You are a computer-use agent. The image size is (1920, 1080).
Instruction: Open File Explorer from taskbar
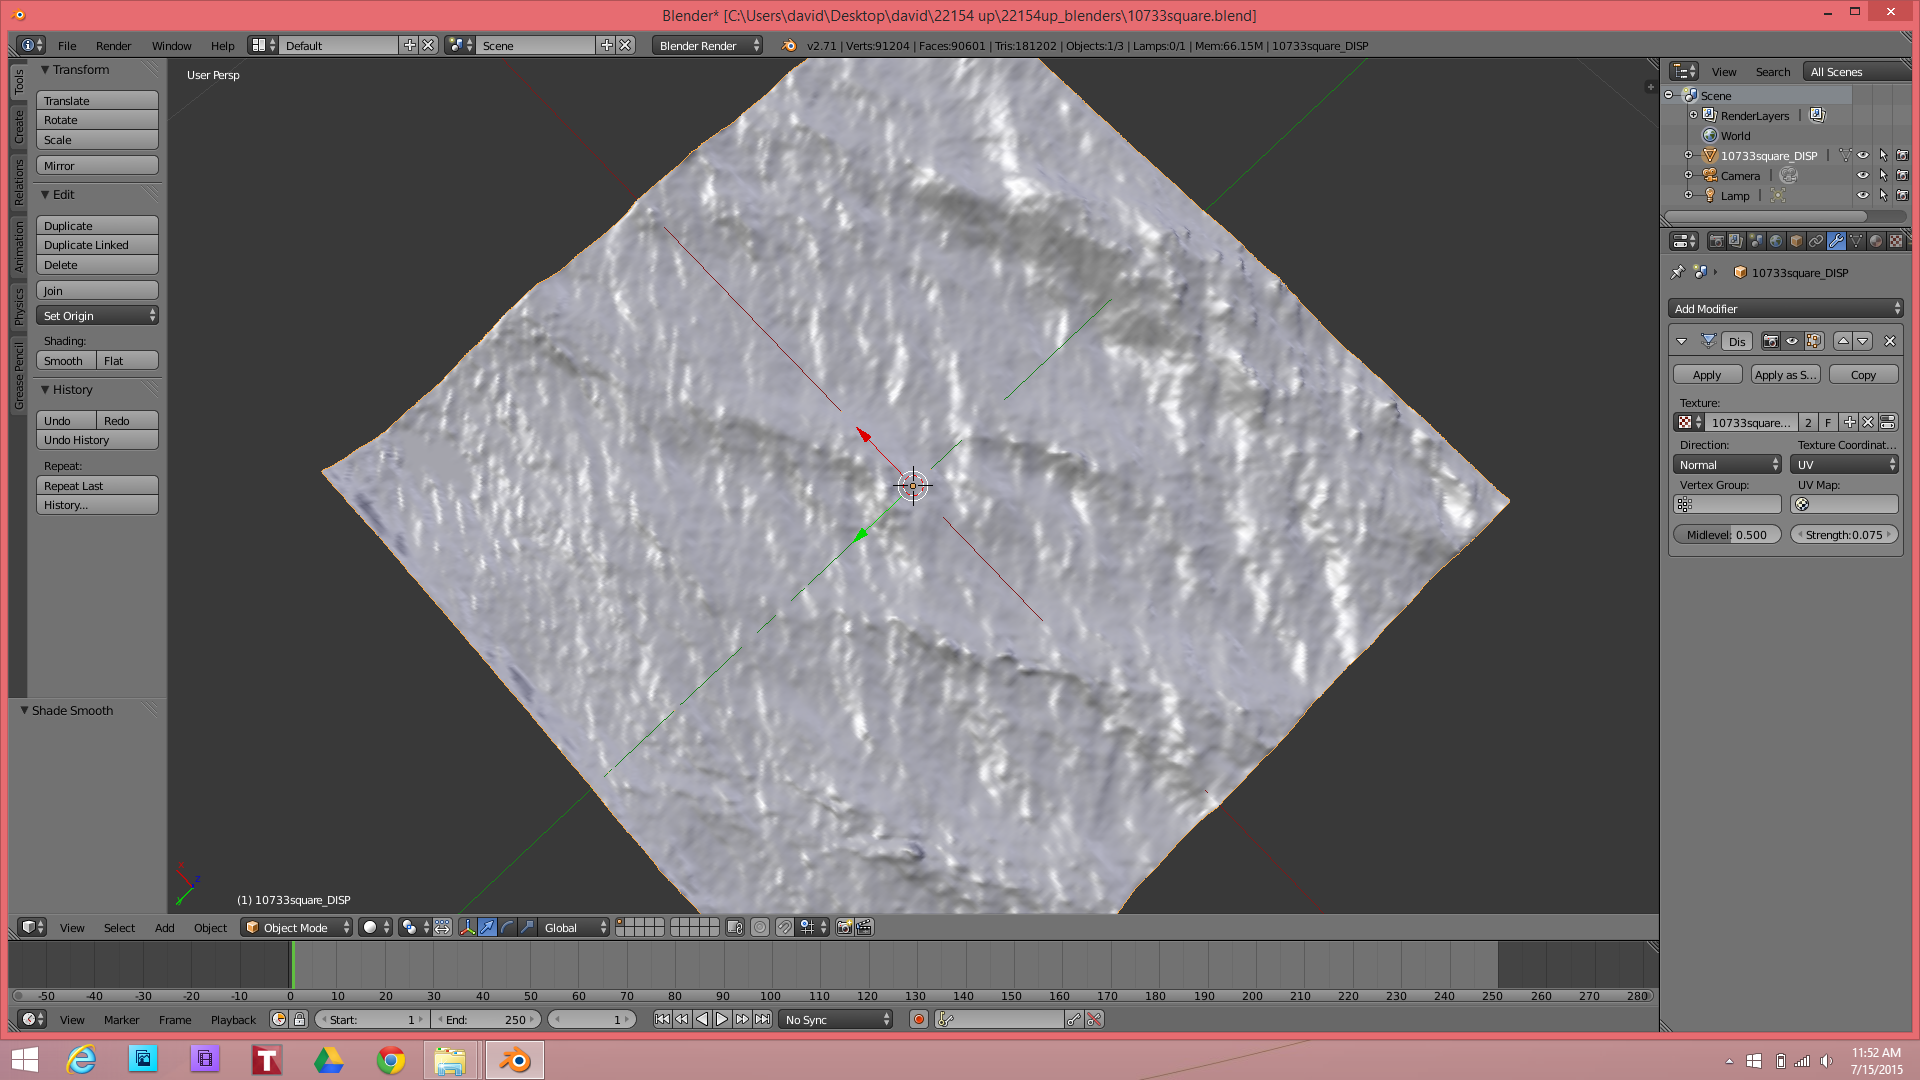[x=450, y=1060]
